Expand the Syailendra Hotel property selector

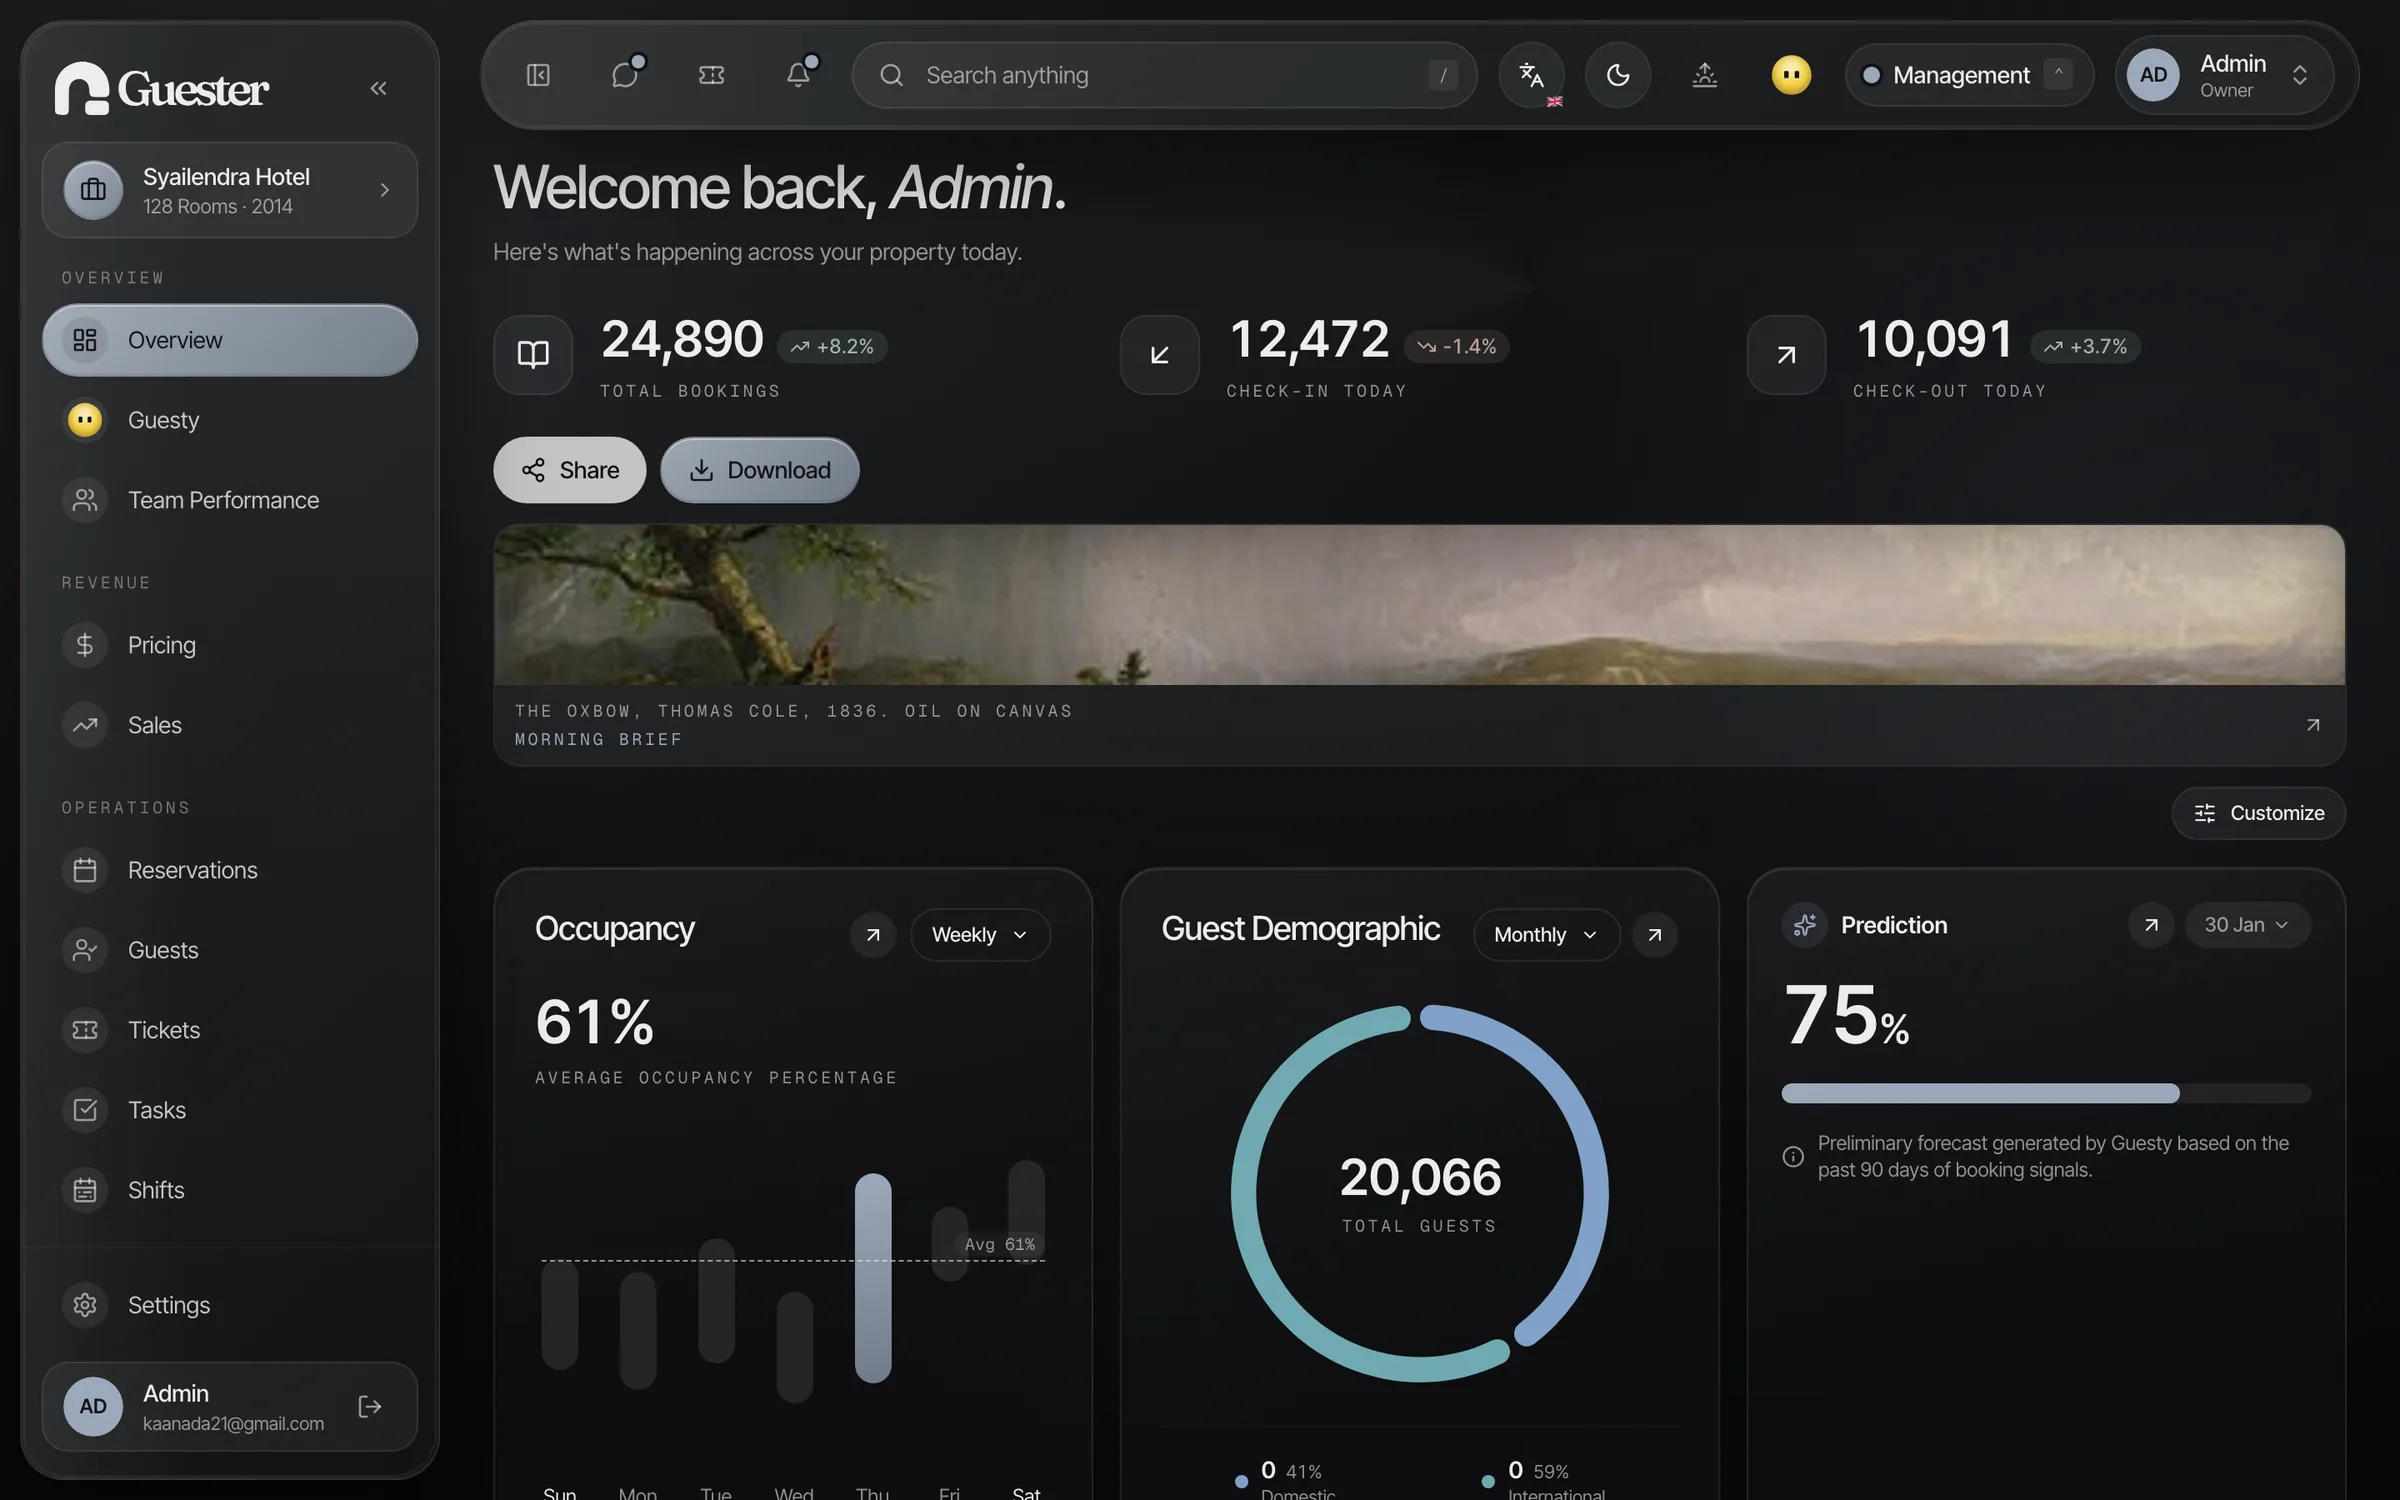[230, 190]
